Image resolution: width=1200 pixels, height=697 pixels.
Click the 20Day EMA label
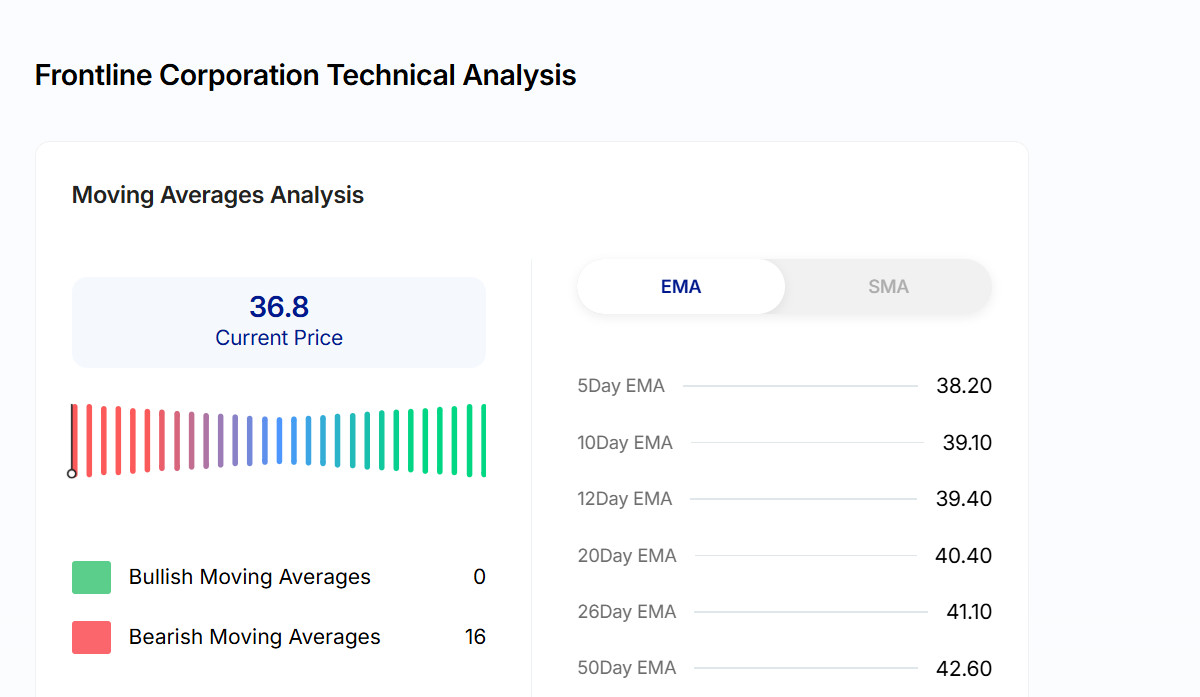(x=627, y=555)
